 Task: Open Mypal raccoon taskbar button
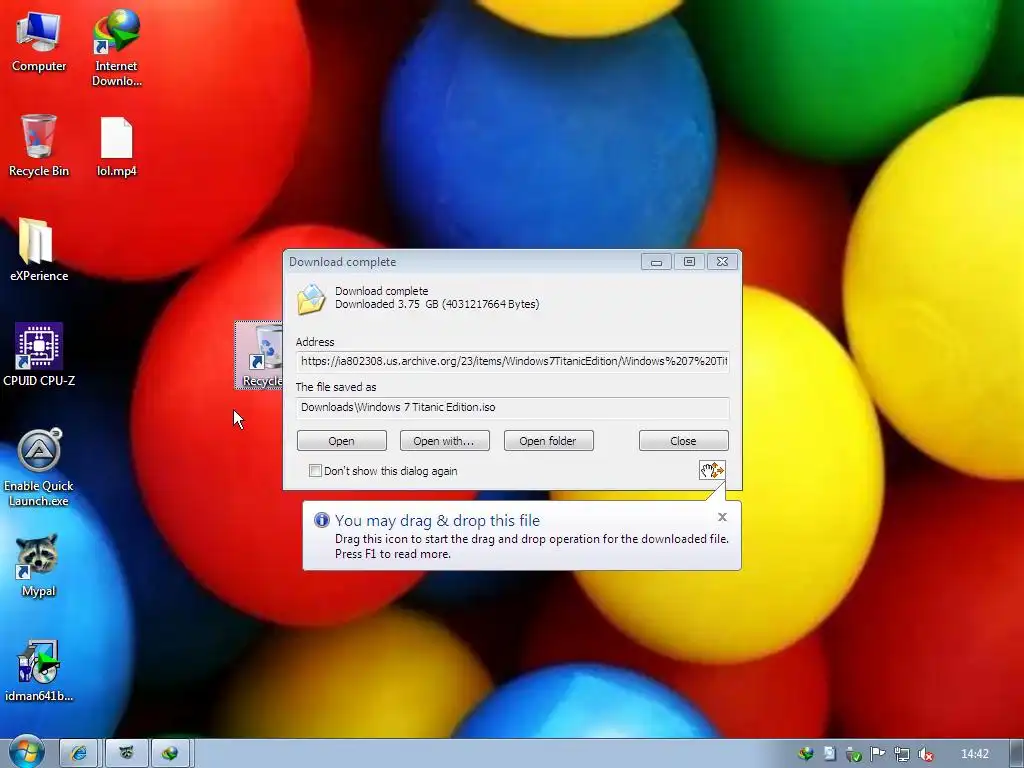[x=126, y=754]
